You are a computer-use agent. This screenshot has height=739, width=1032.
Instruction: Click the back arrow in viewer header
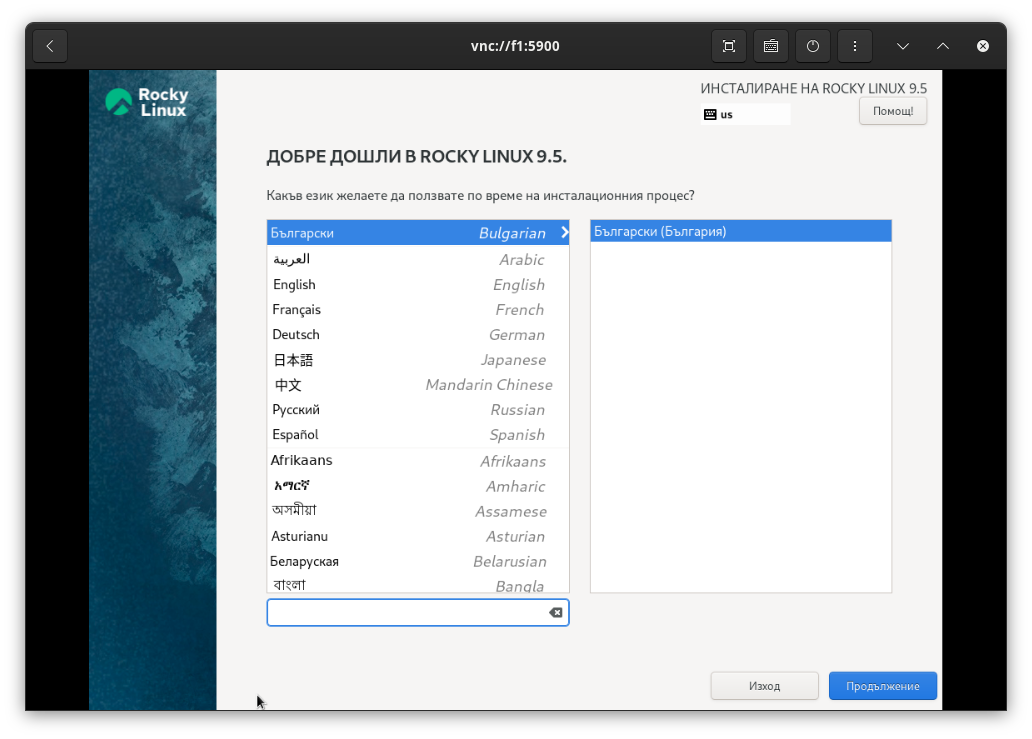[50, 46]
